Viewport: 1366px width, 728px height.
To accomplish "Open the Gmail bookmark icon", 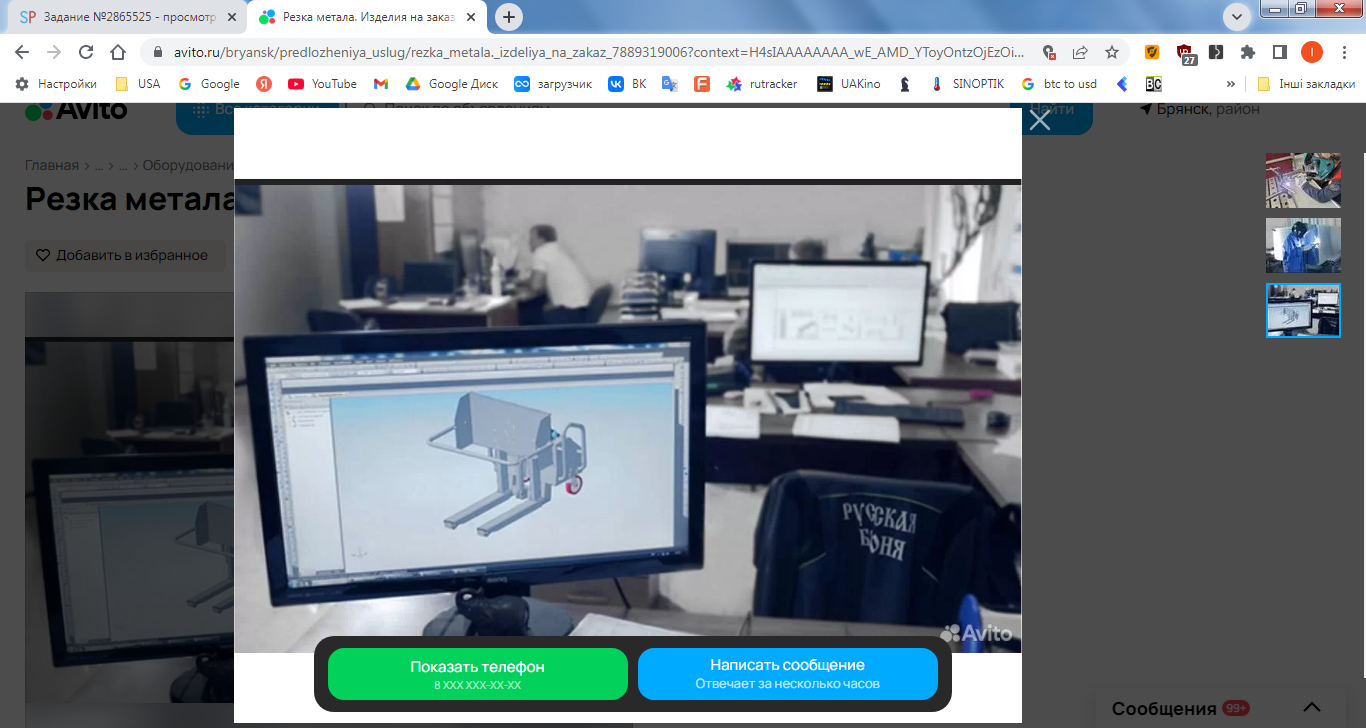I will (381, 84).
